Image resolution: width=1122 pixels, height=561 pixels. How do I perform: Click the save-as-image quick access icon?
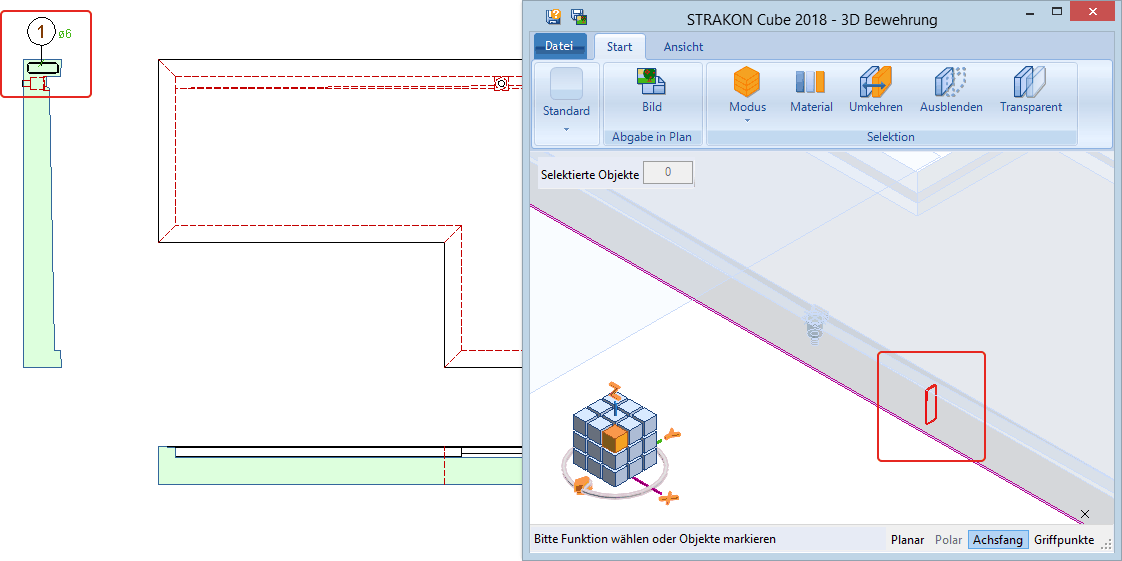point(578,16)
